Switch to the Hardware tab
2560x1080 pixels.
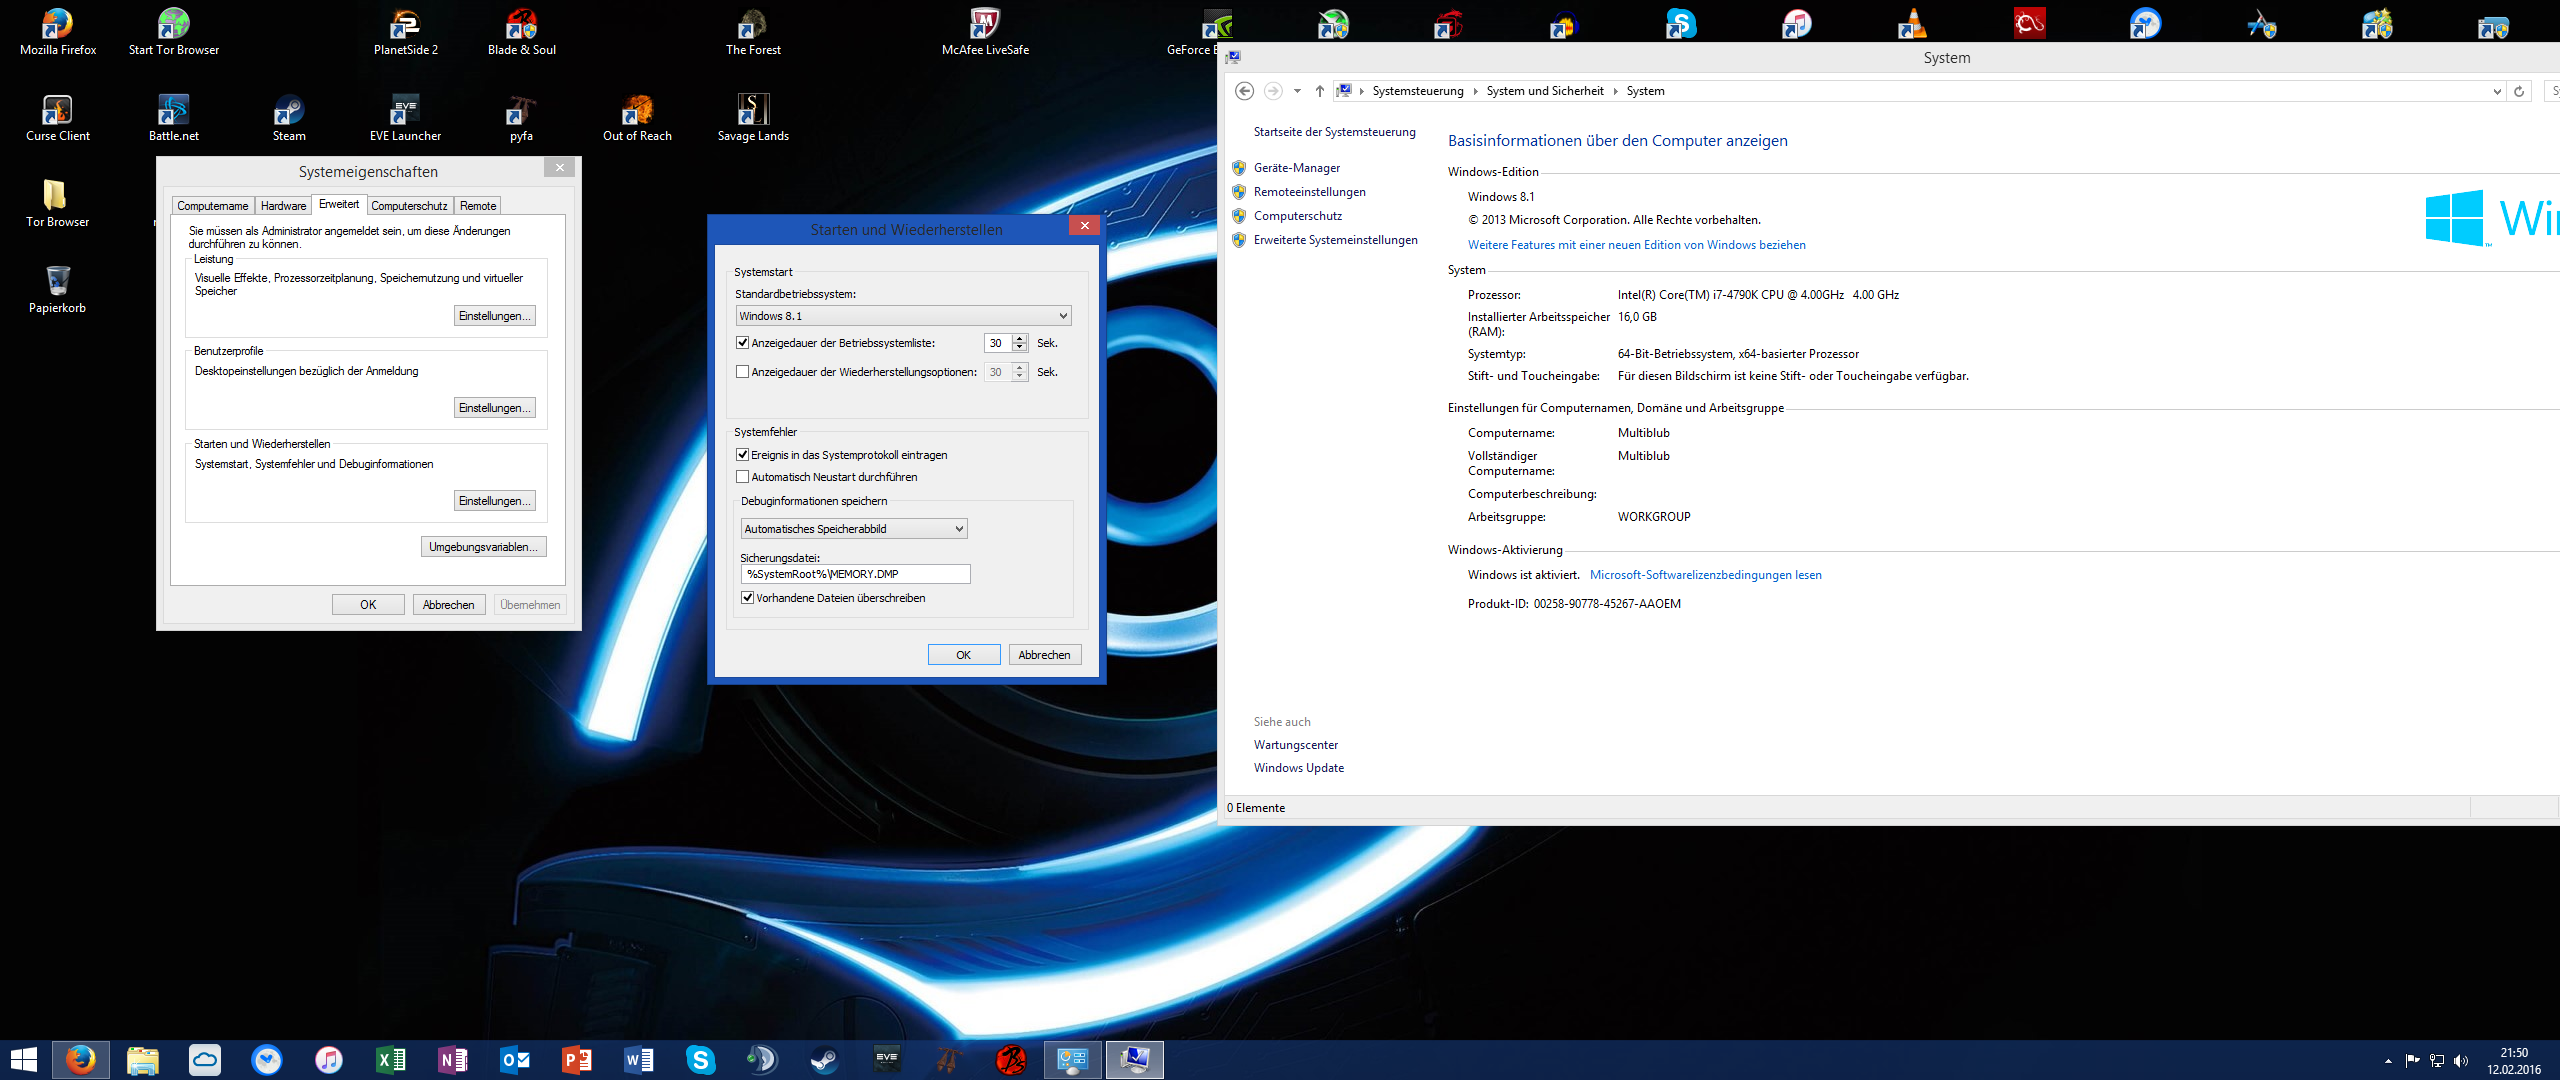[283, 206]
